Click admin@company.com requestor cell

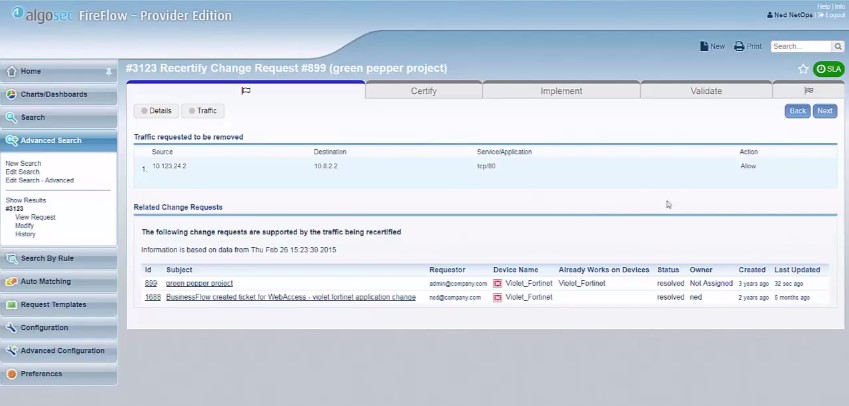458,284
